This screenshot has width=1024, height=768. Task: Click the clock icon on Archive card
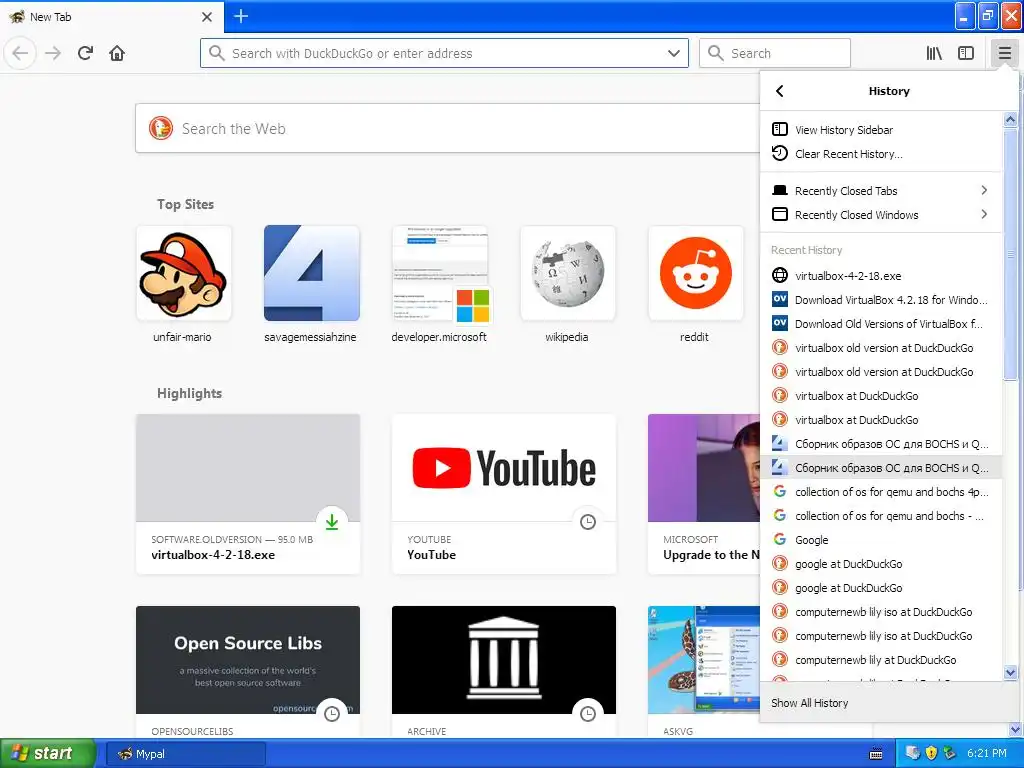click(588, 714)
